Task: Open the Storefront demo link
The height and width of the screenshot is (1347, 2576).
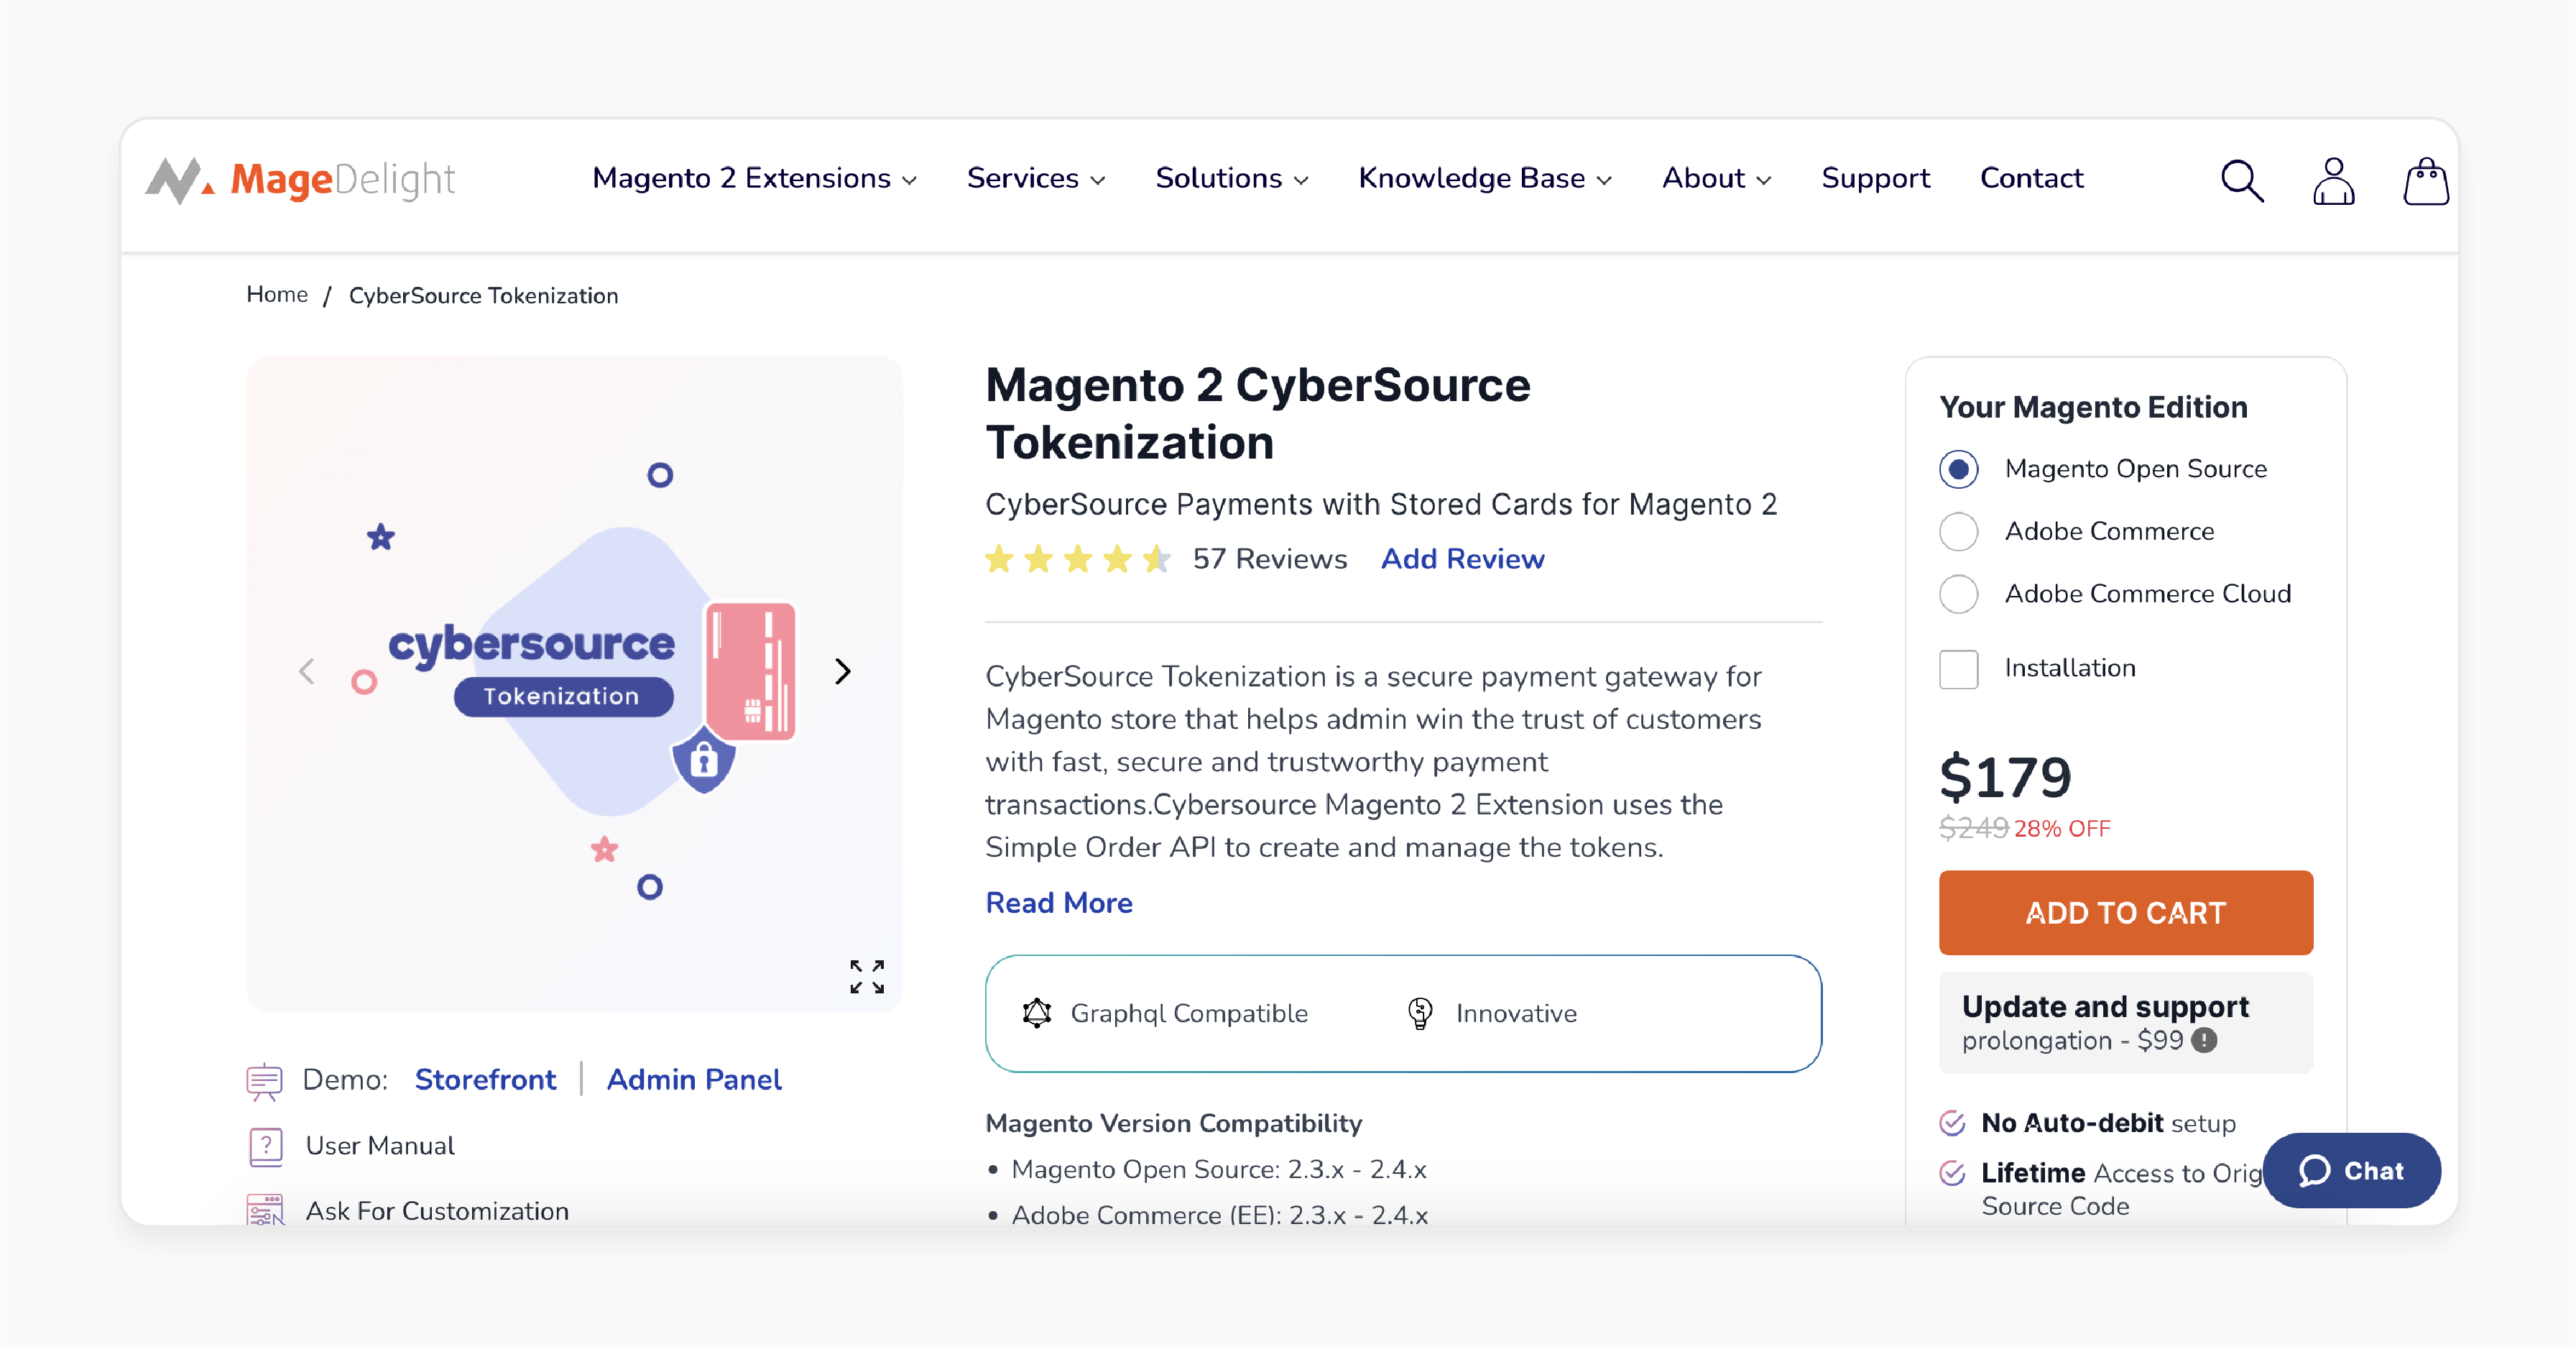Action: 485,1080
